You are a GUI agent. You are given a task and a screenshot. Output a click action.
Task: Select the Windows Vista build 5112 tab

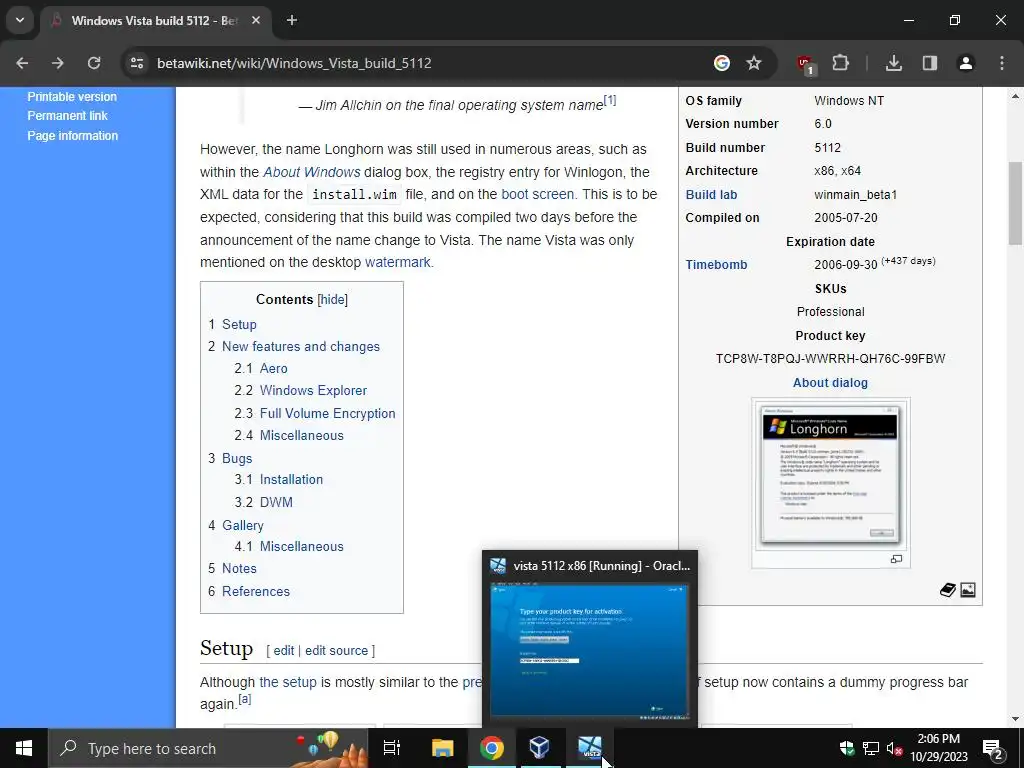click(x=155, y=20)
